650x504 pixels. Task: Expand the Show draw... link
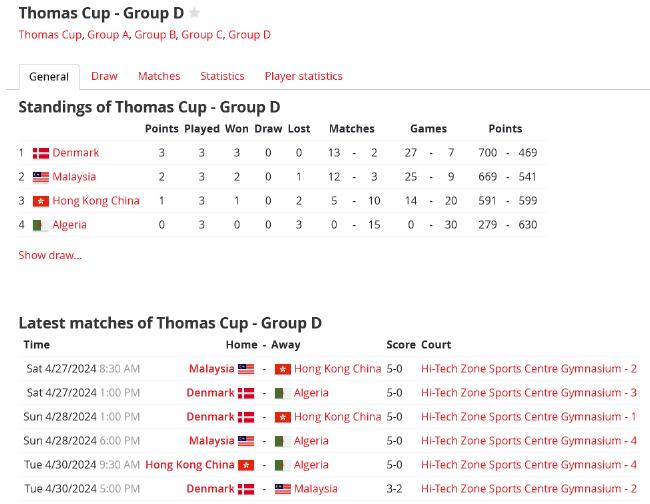coord(50,255)
